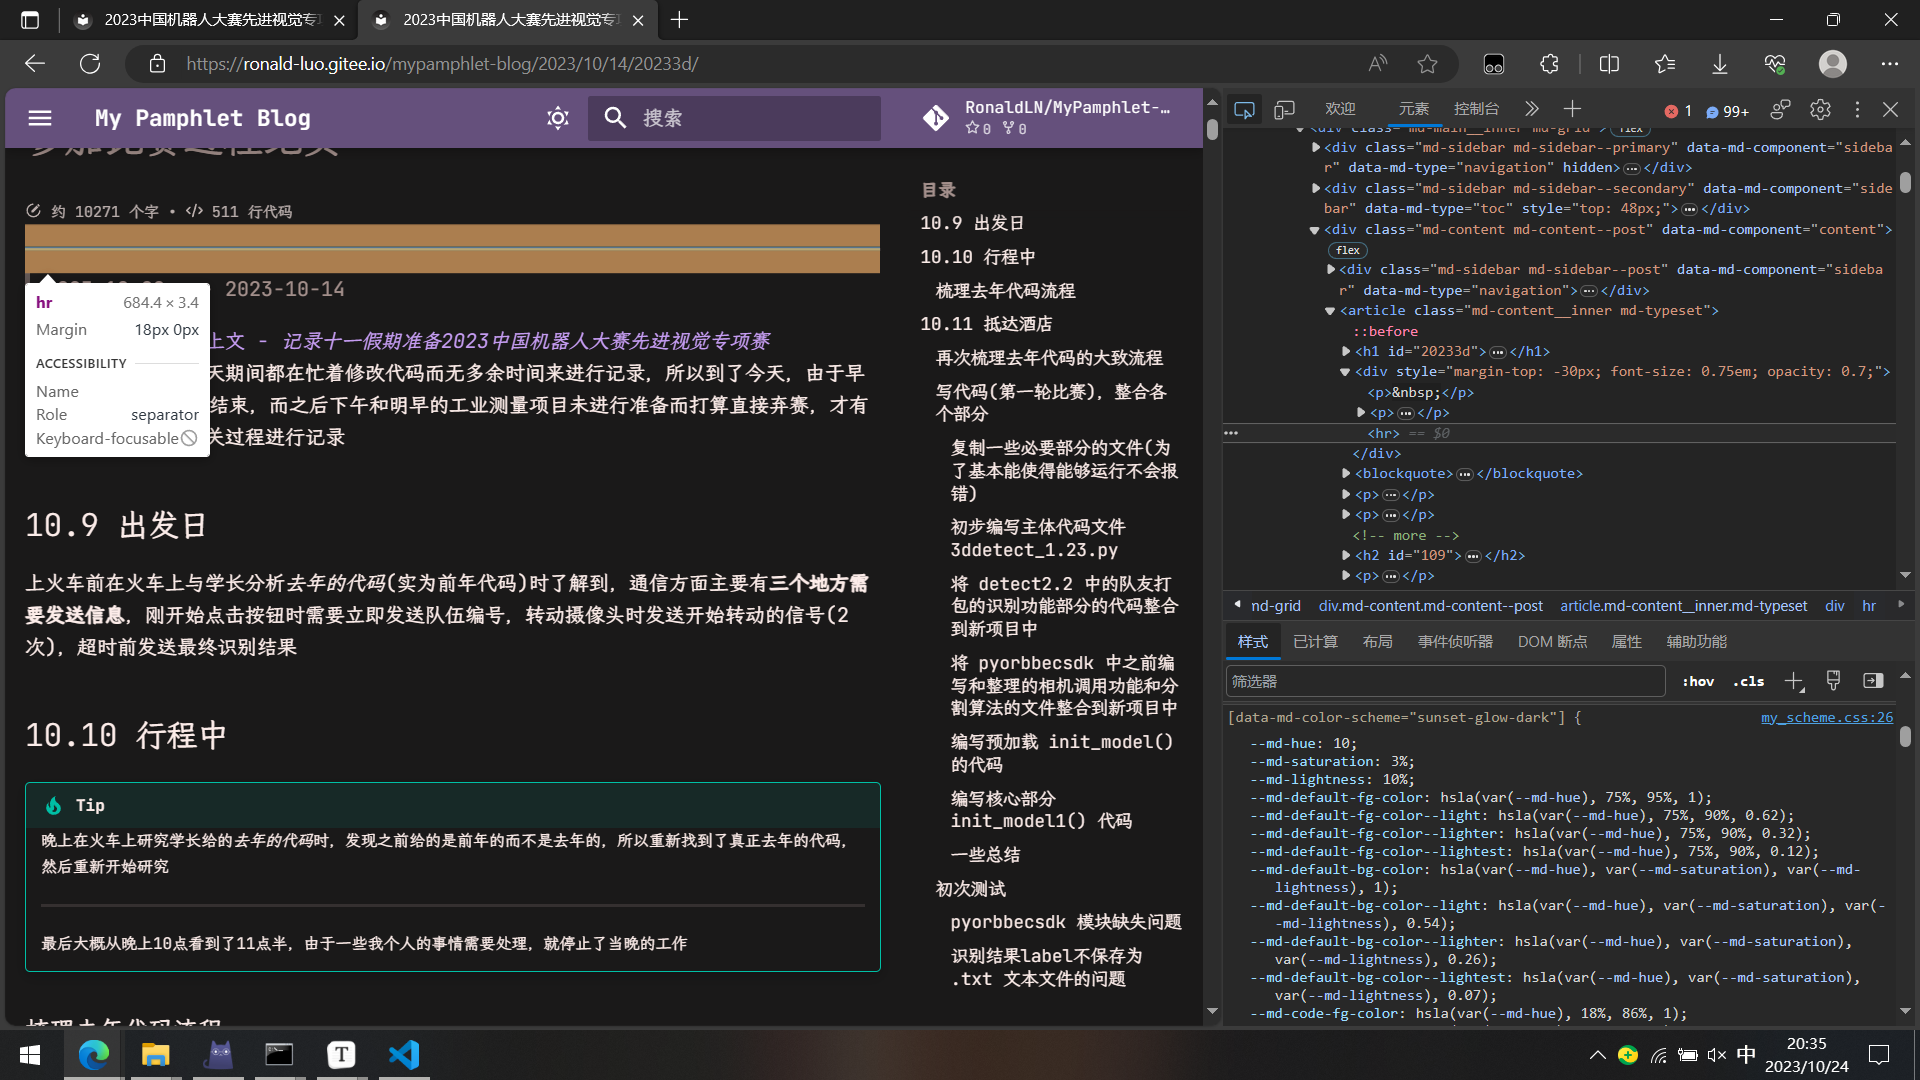This screenshot has height=1080, width=1920.
Task: Open the downloads icon in toolbar
Action: click(1719, 64)
